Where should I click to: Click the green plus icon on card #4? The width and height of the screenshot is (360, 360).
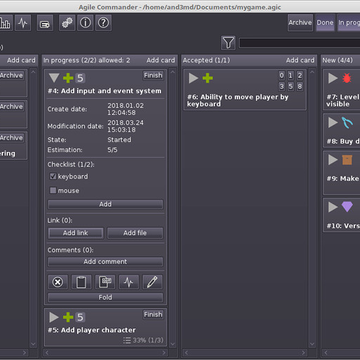(x=68, y=78)
